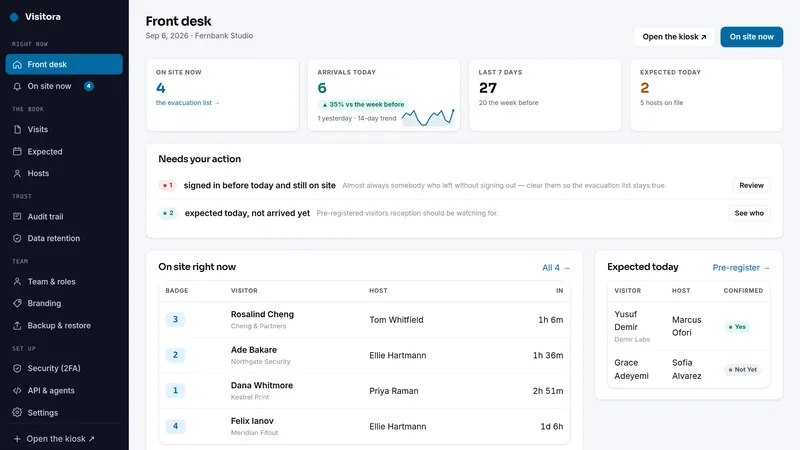Screen dimensions: 800x450
Task: Go to Team & roles
Action: [64, 282]
